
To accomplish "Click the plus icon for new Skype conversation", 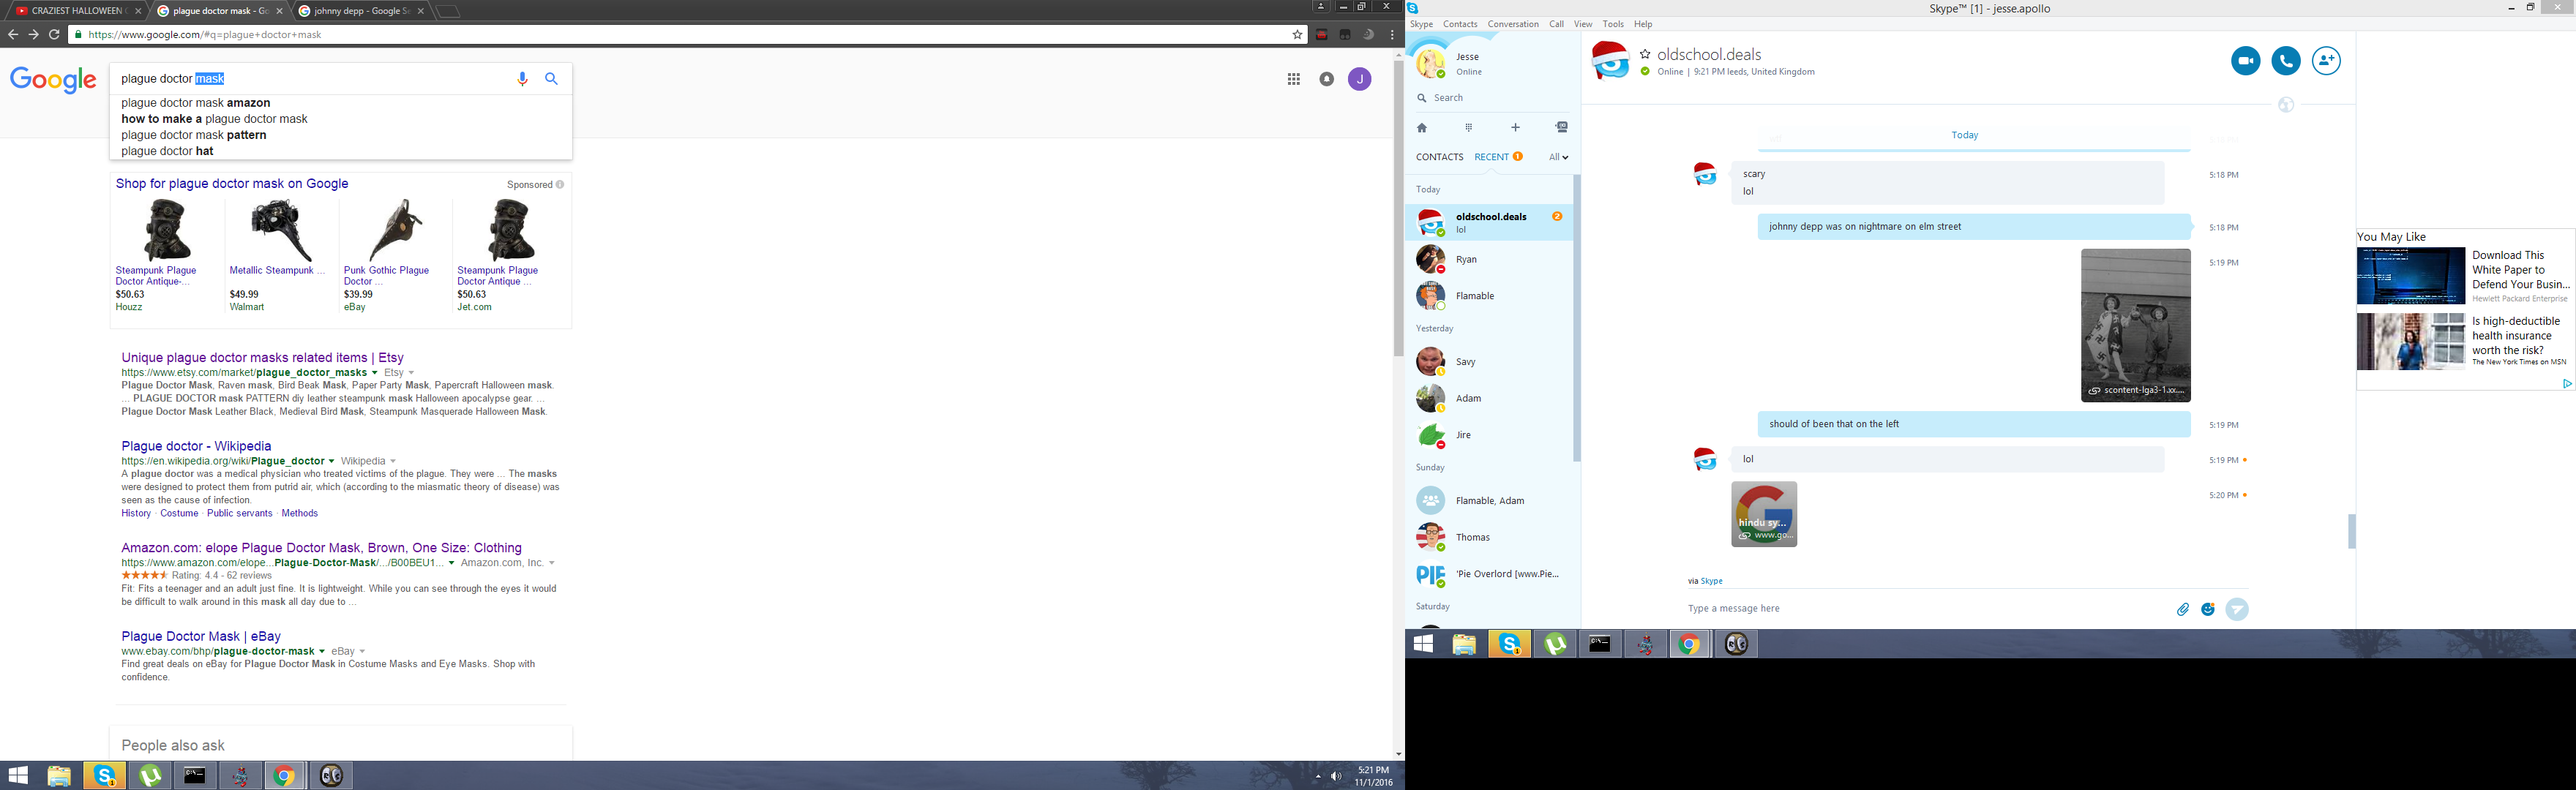I will pos(1515,128).
